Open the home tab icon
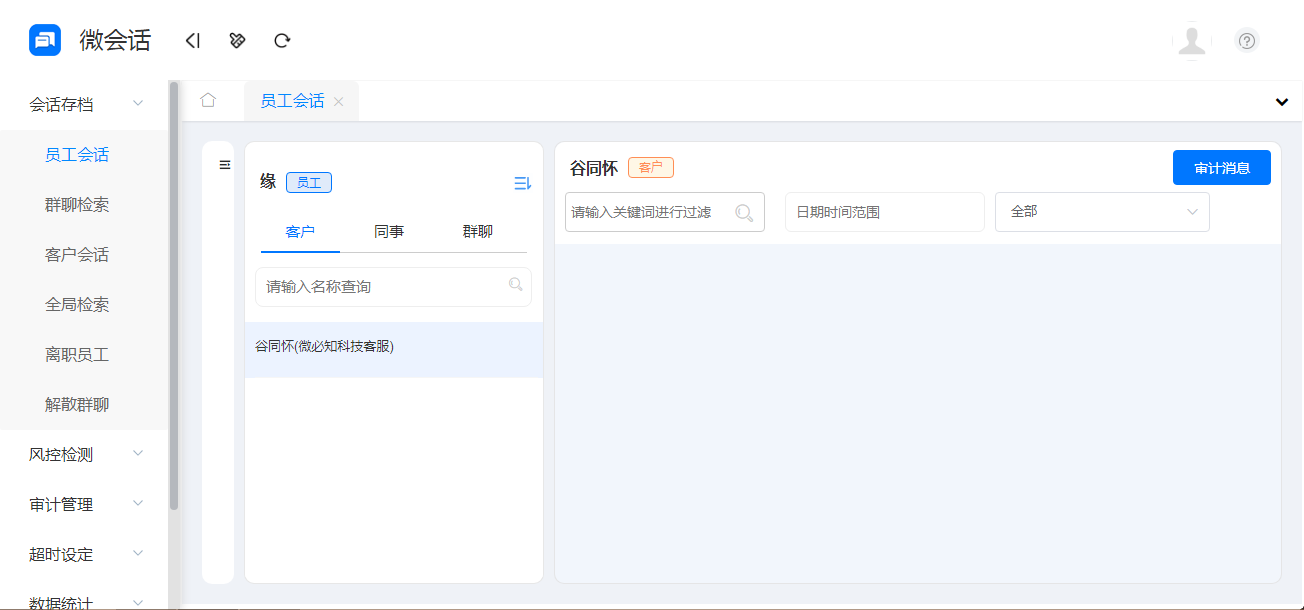Viewport: 1304px width, 610px height. coord(208,100)
